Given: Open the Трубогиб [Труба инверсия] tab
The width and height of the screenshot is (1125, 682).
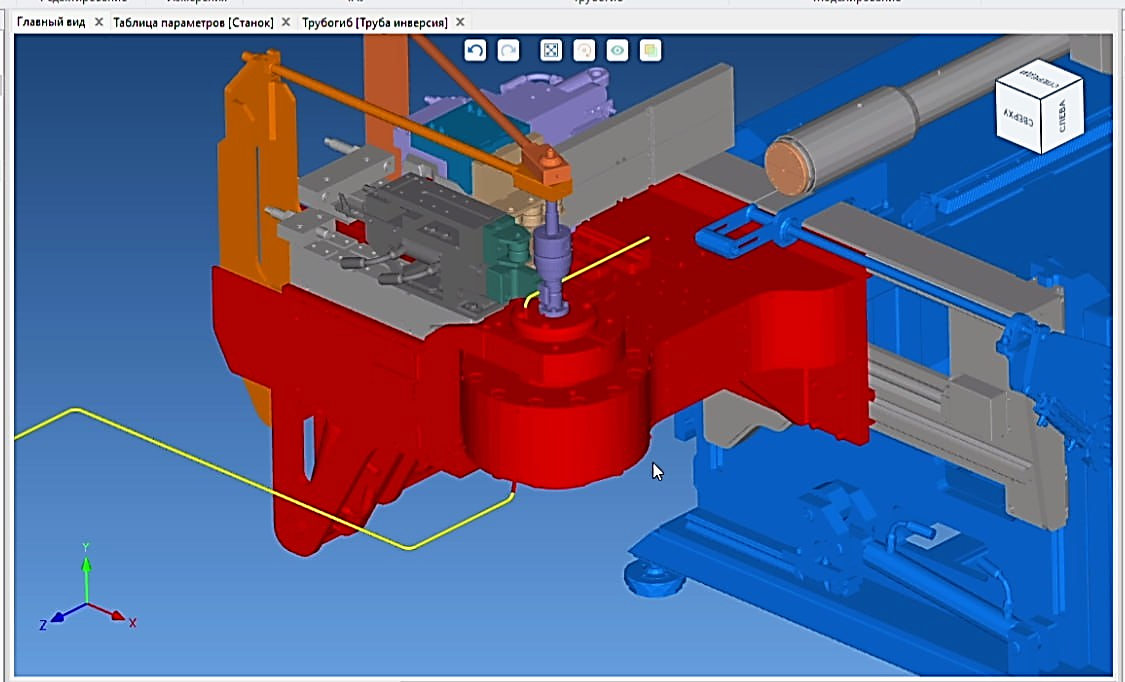Looking at the screenshot, I should click(x=375, y=22).
